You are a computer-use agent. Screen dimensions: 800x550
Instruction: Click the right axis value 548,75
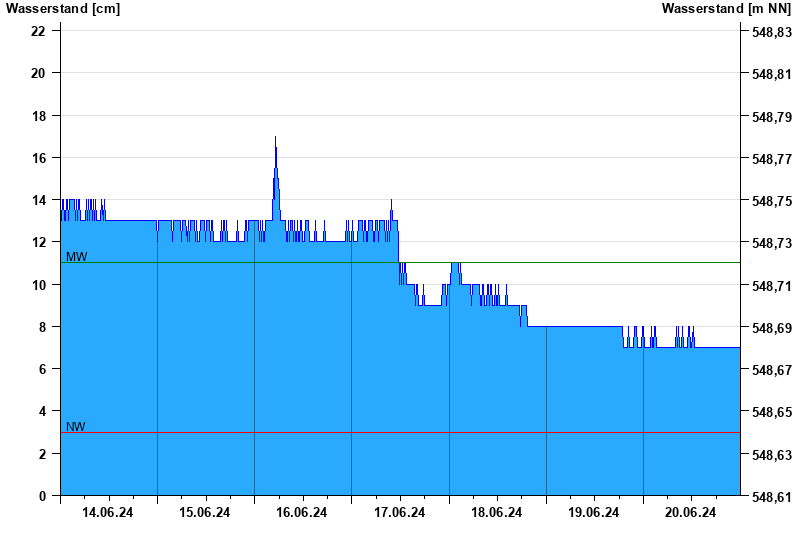coord(772,201)
